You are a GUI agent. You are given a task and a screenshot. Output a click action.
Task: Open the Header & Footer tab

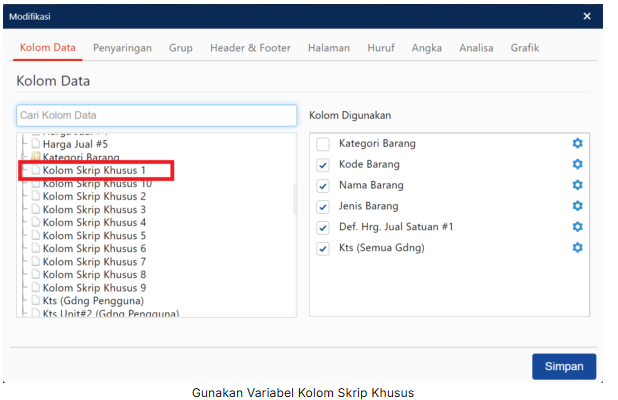252,48
